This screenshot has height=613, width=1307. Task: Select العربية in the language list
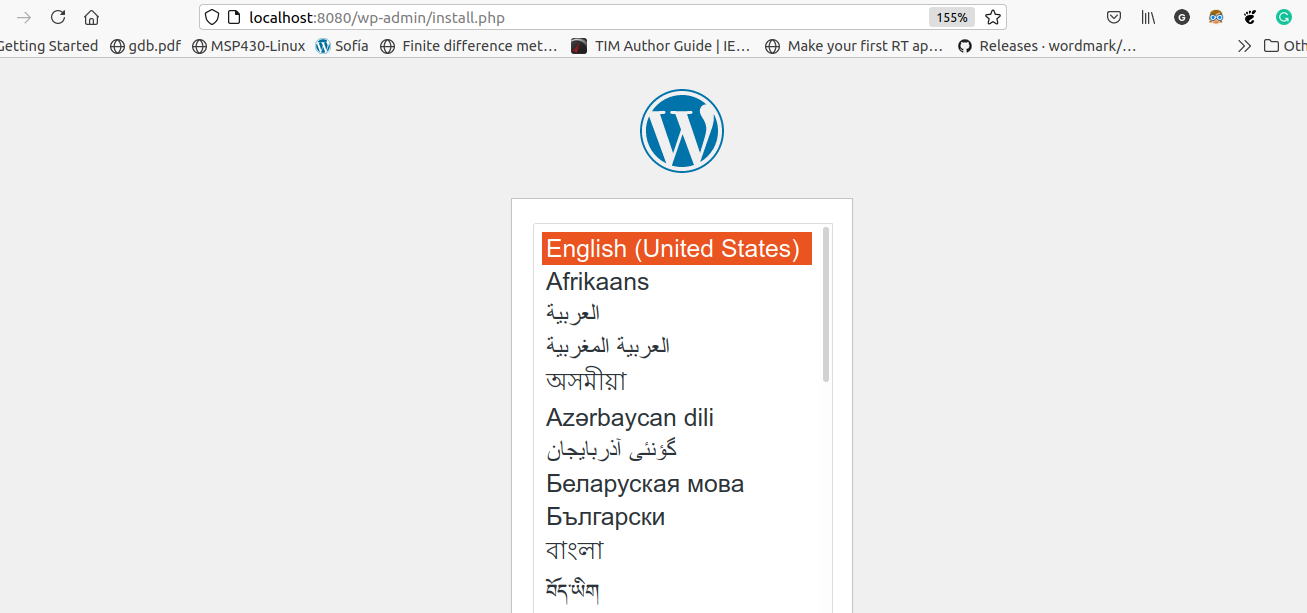(677, 313)
